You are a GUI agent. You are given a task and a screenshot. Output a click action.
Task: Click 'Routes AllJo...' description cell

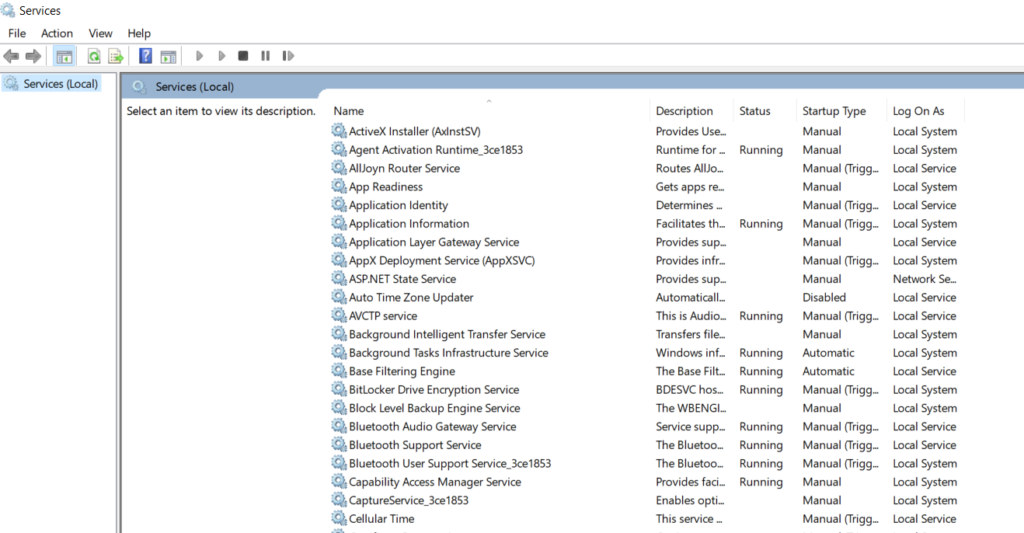click(690, 169)
